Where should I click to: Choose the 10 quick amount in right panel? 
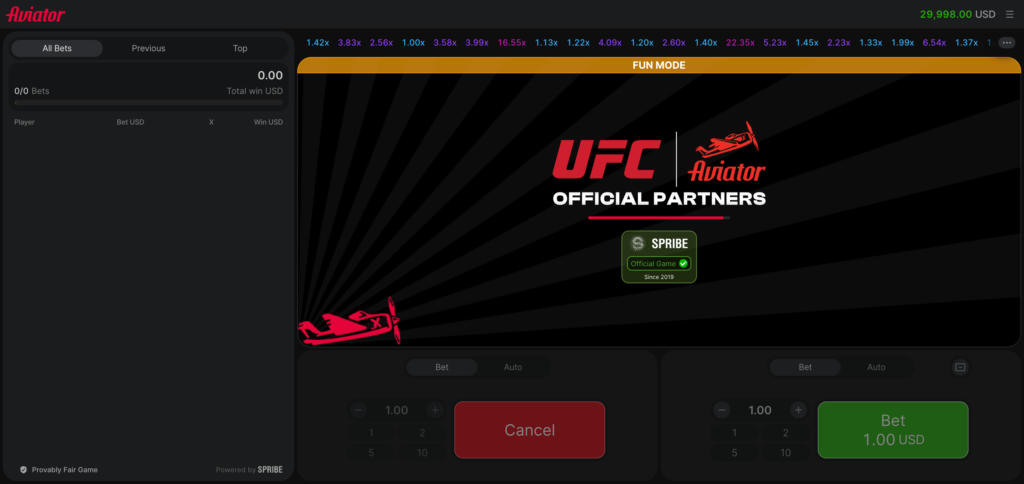click(786, 452)
